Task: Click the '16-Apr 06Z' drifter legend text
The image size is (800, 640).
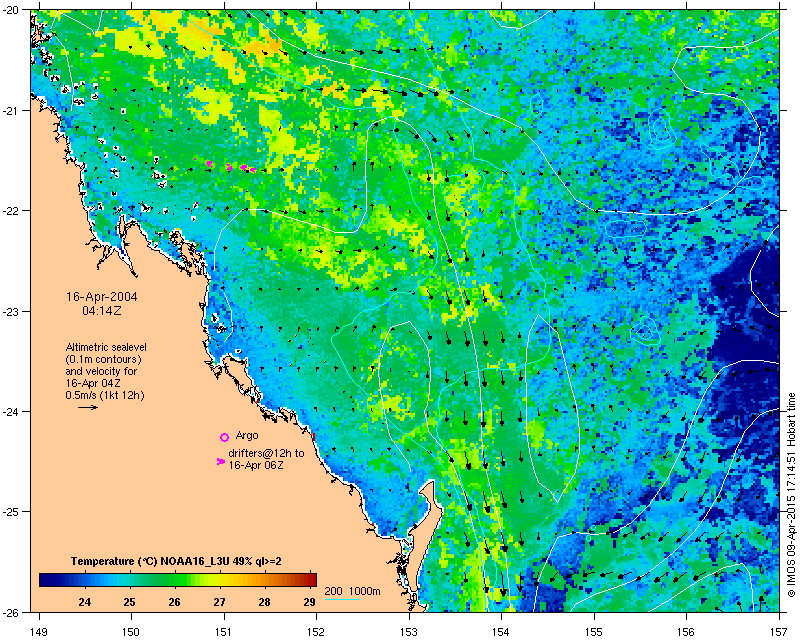Action: pos(256,465)
